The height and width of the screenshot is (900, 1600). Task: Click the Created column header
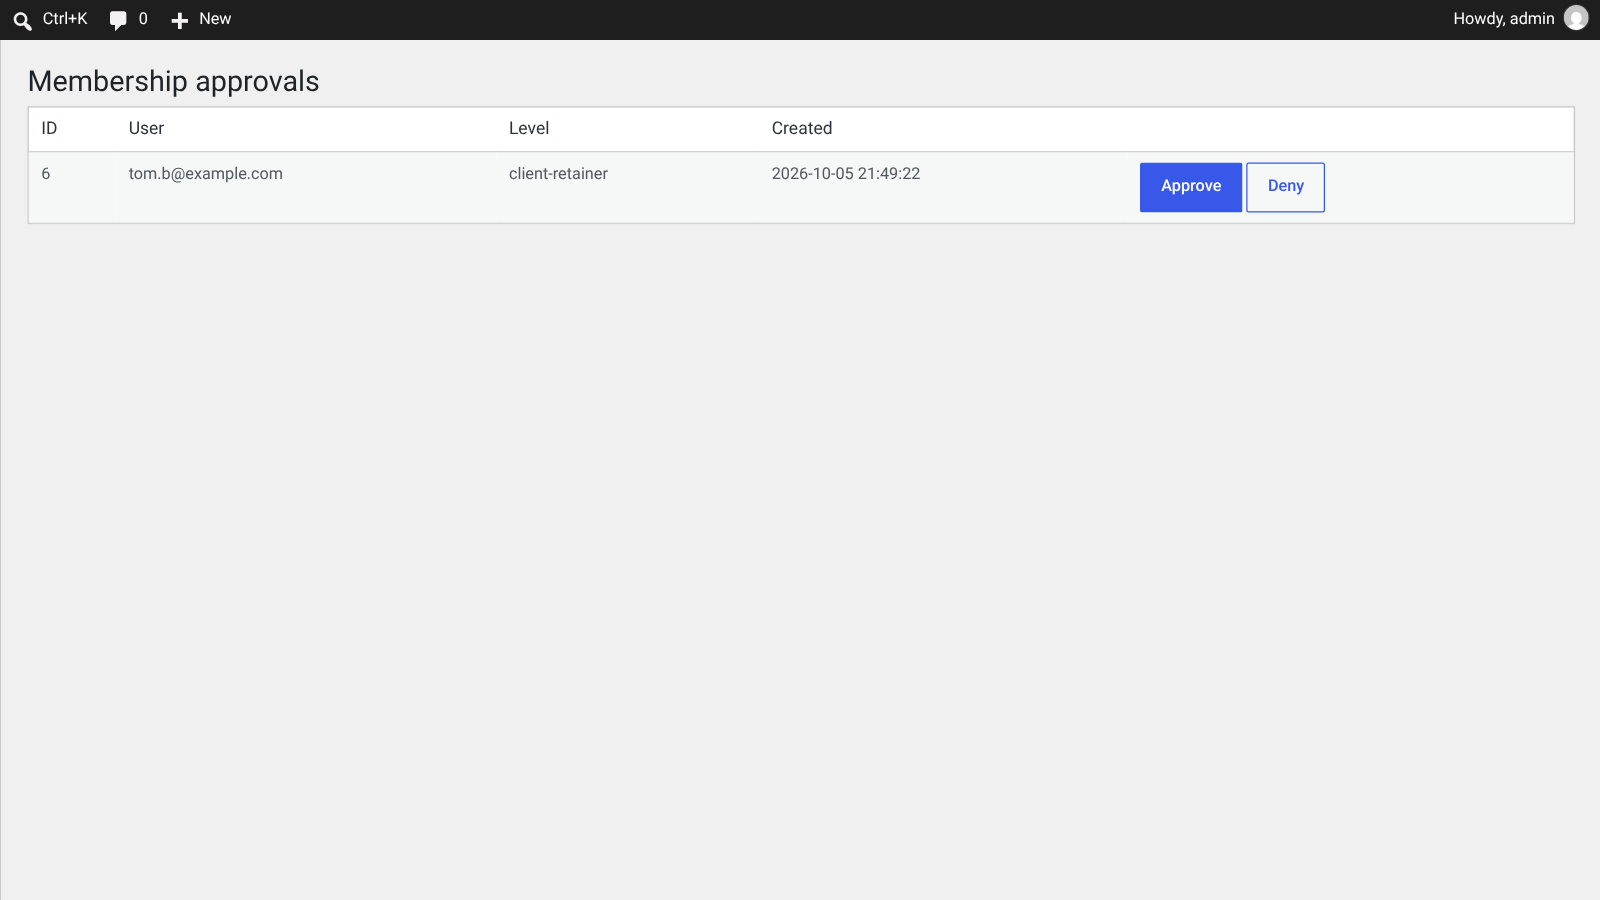tap(802, 128)
